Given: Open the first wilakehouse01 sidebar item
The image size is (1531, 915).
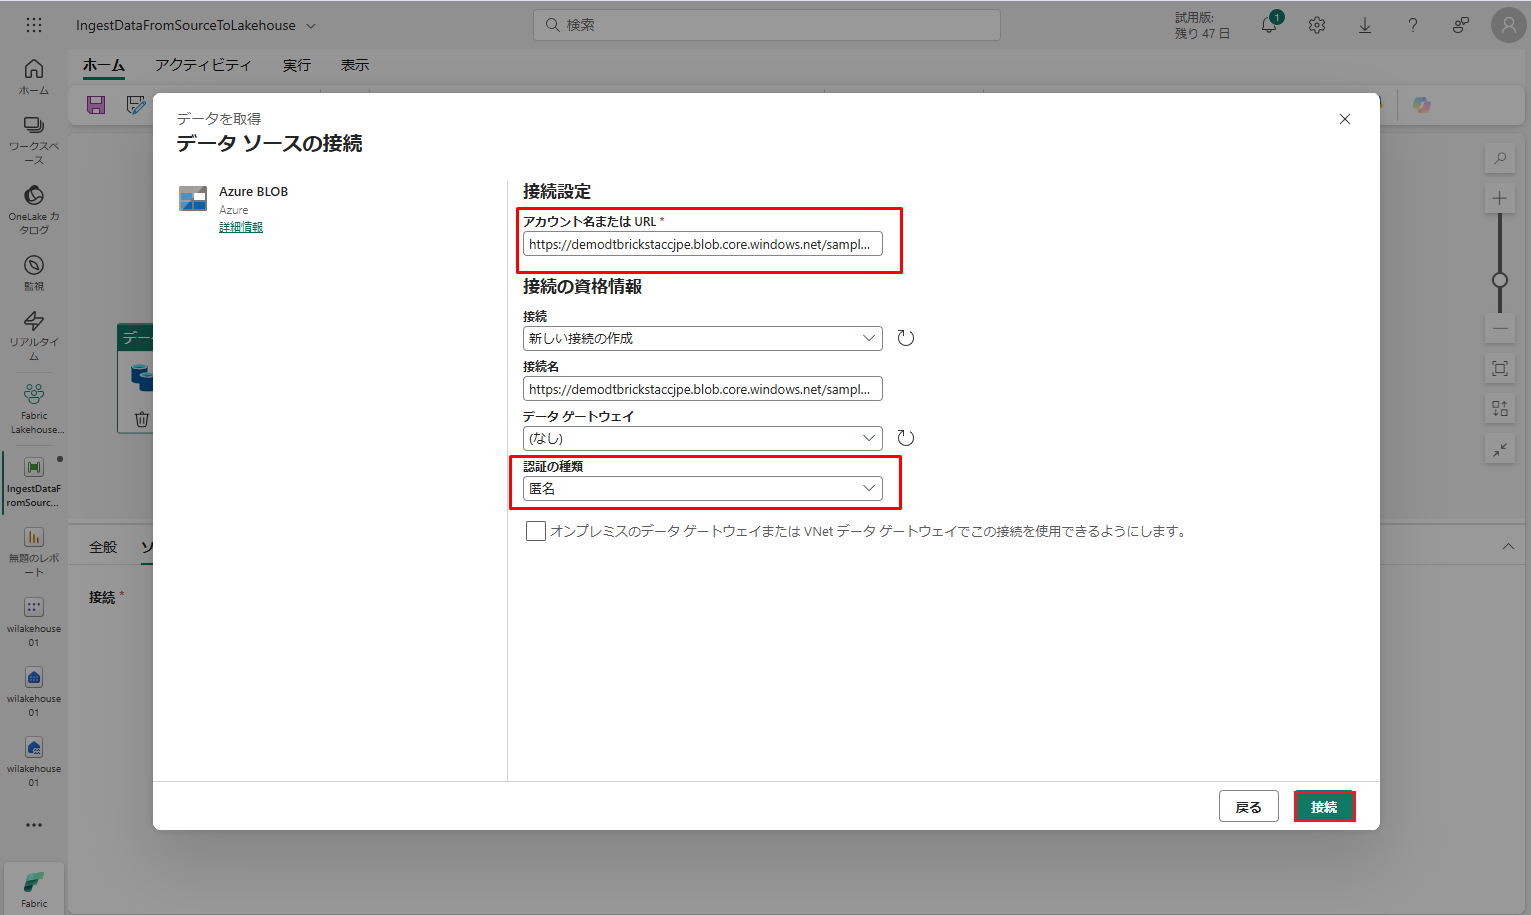Looking at the screenshot, I should [x=34, y=622].
